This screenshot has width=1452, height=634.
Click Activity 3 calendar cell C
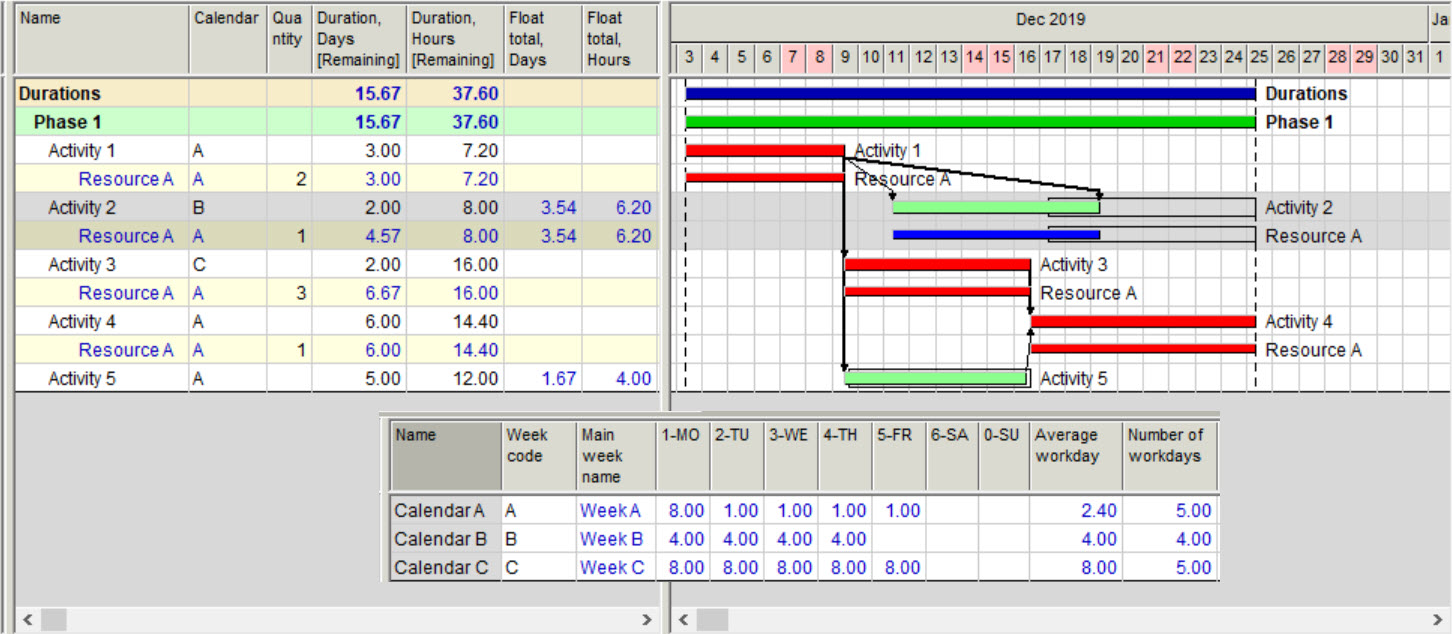(228, 265)
